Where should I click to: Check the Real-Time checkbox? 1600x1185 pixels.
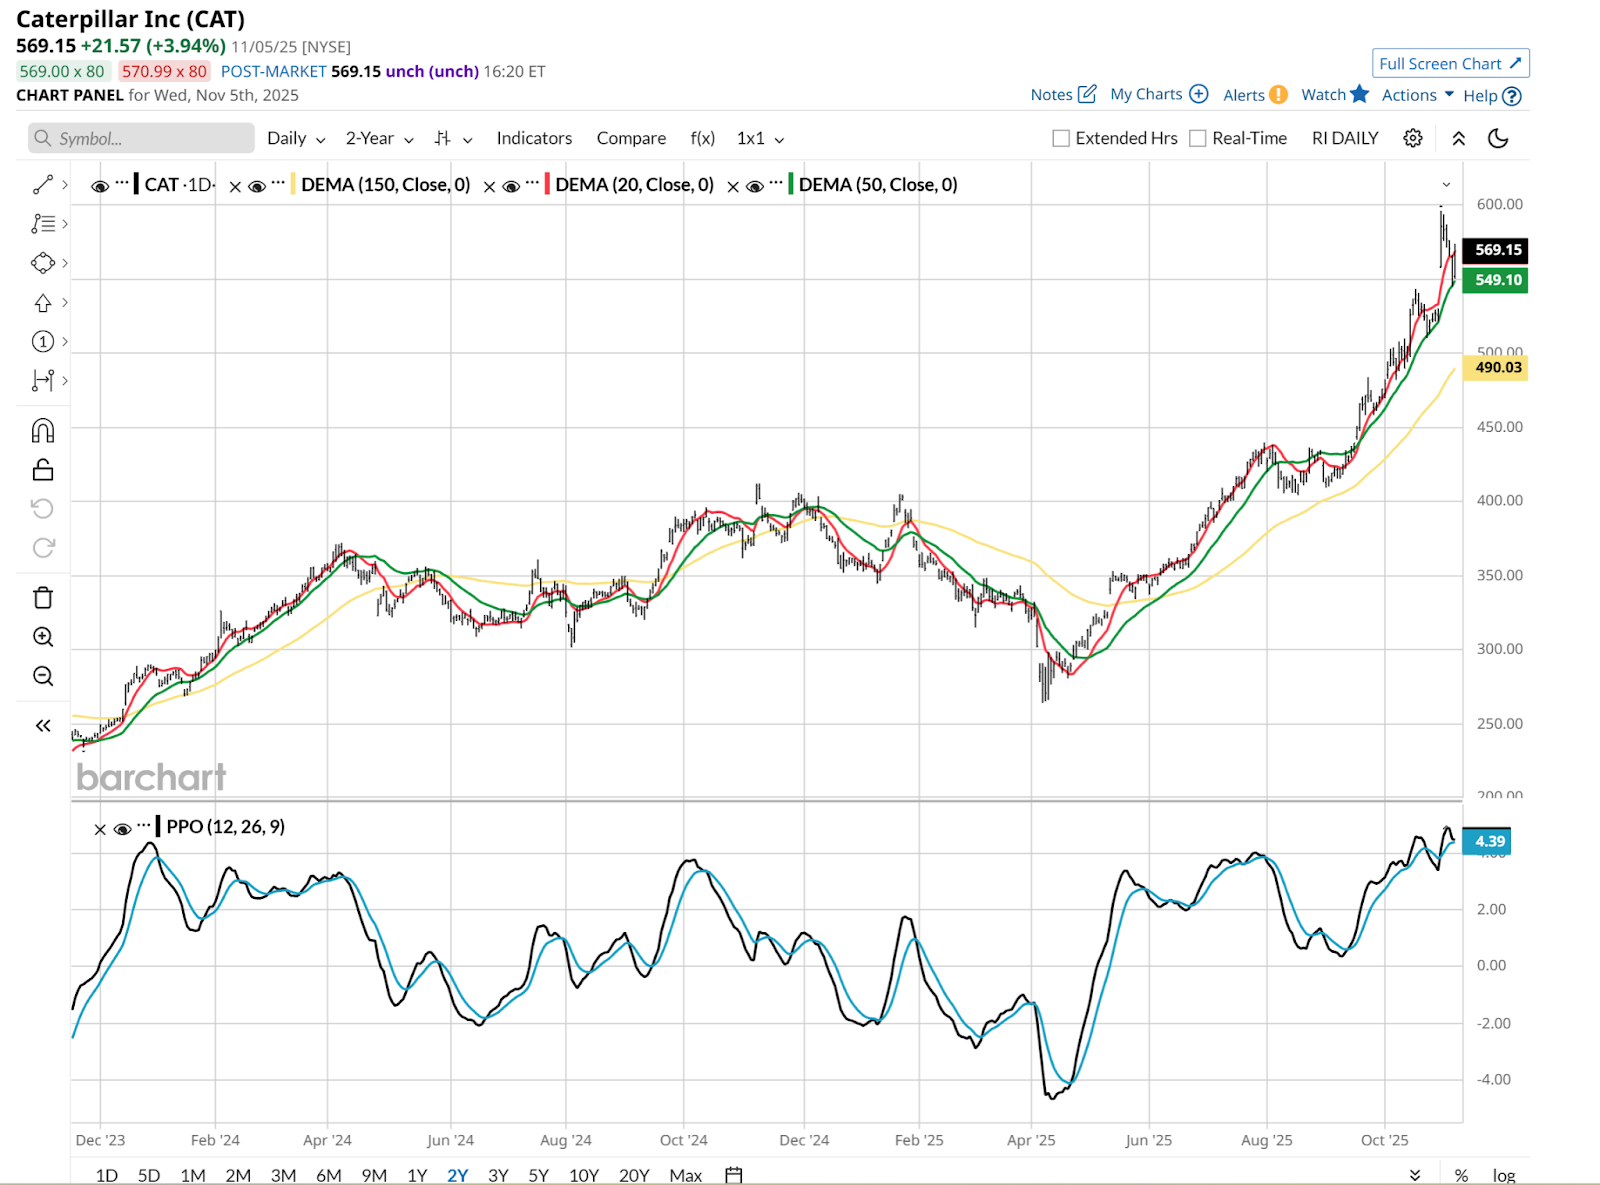(1197, 139)
